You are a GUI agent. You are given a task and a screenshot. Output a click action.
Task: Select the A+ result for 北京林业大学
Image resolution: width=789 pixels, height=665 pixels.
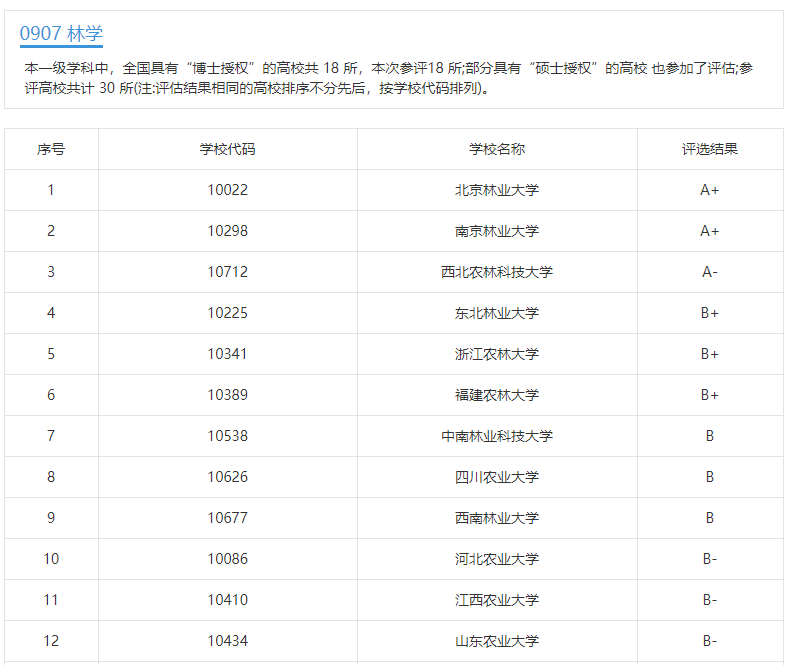point(710,190)
